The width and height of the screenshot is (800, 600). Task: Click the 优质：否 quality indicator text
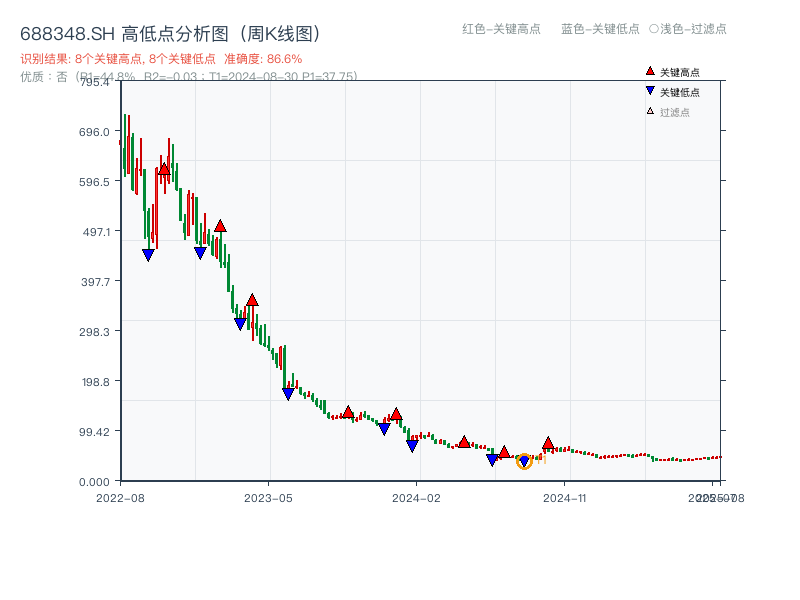pos(37,78)
